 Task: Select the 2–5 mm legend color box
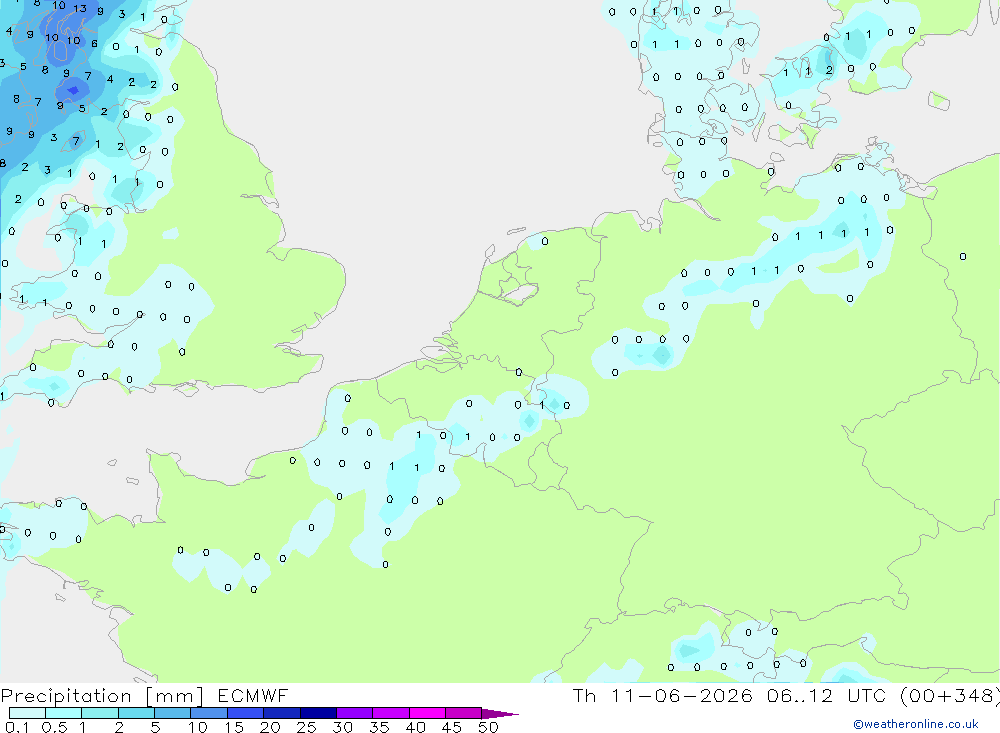point(136,713)
